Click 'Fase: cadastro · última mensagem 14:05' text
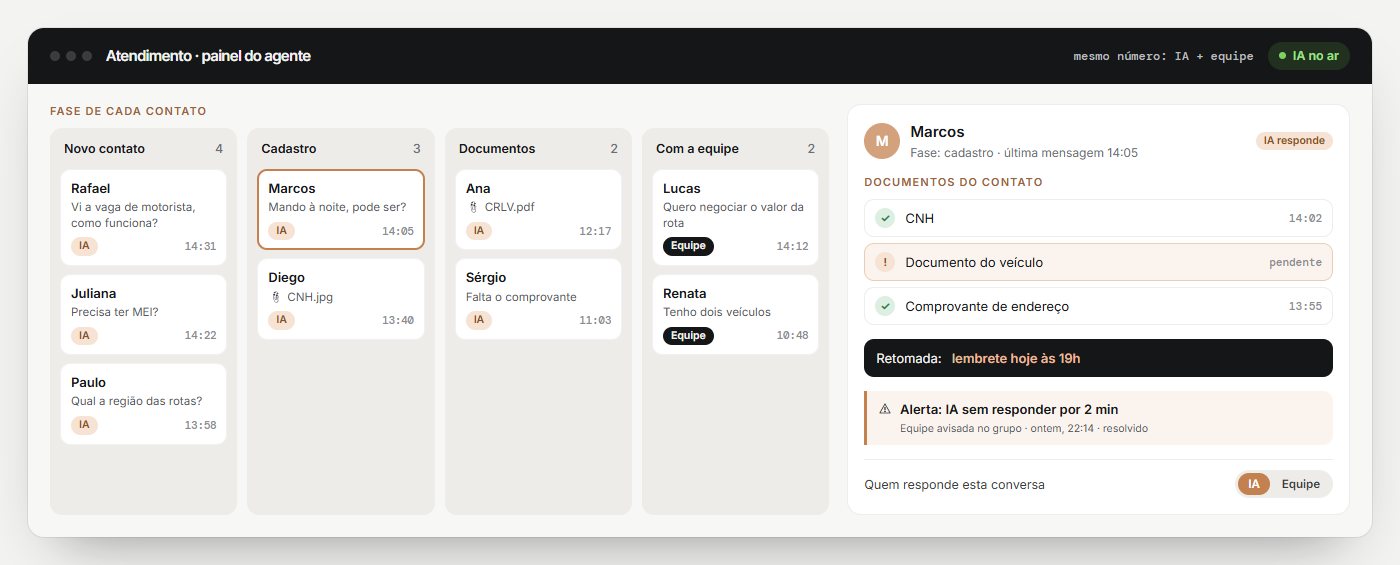This screenshot has height=565, width=1400. point(1024,153)
